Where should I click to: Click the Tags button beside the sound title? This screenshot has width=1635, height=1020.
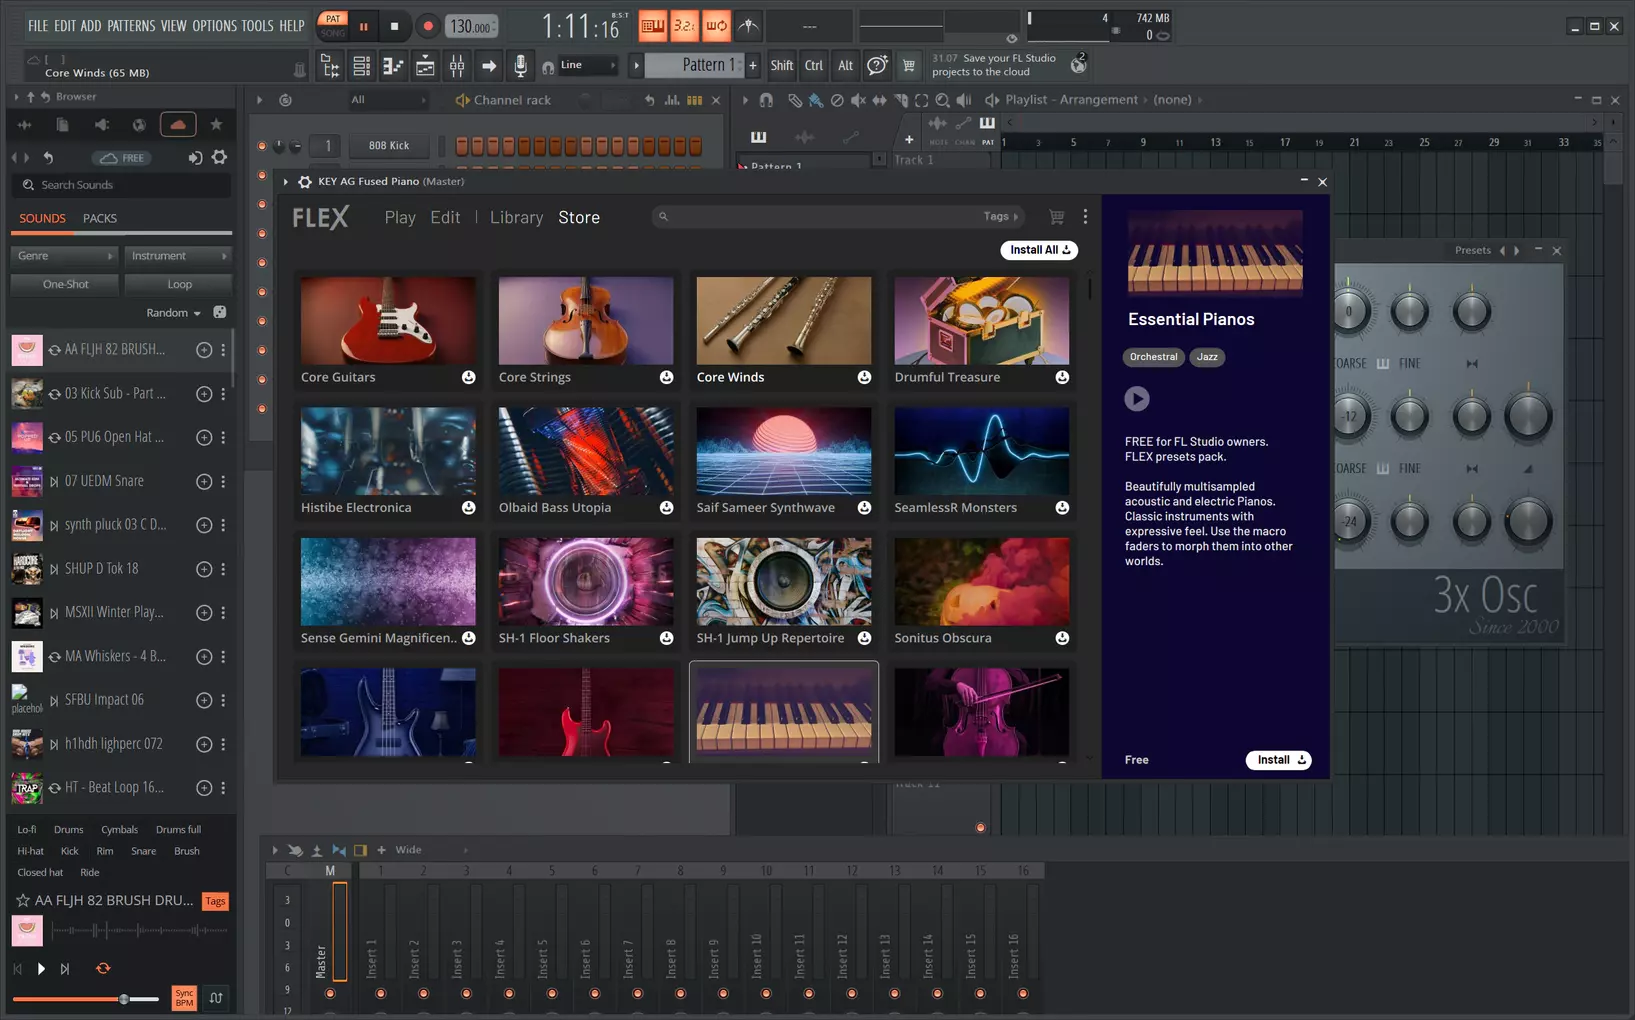coord(215,901)
